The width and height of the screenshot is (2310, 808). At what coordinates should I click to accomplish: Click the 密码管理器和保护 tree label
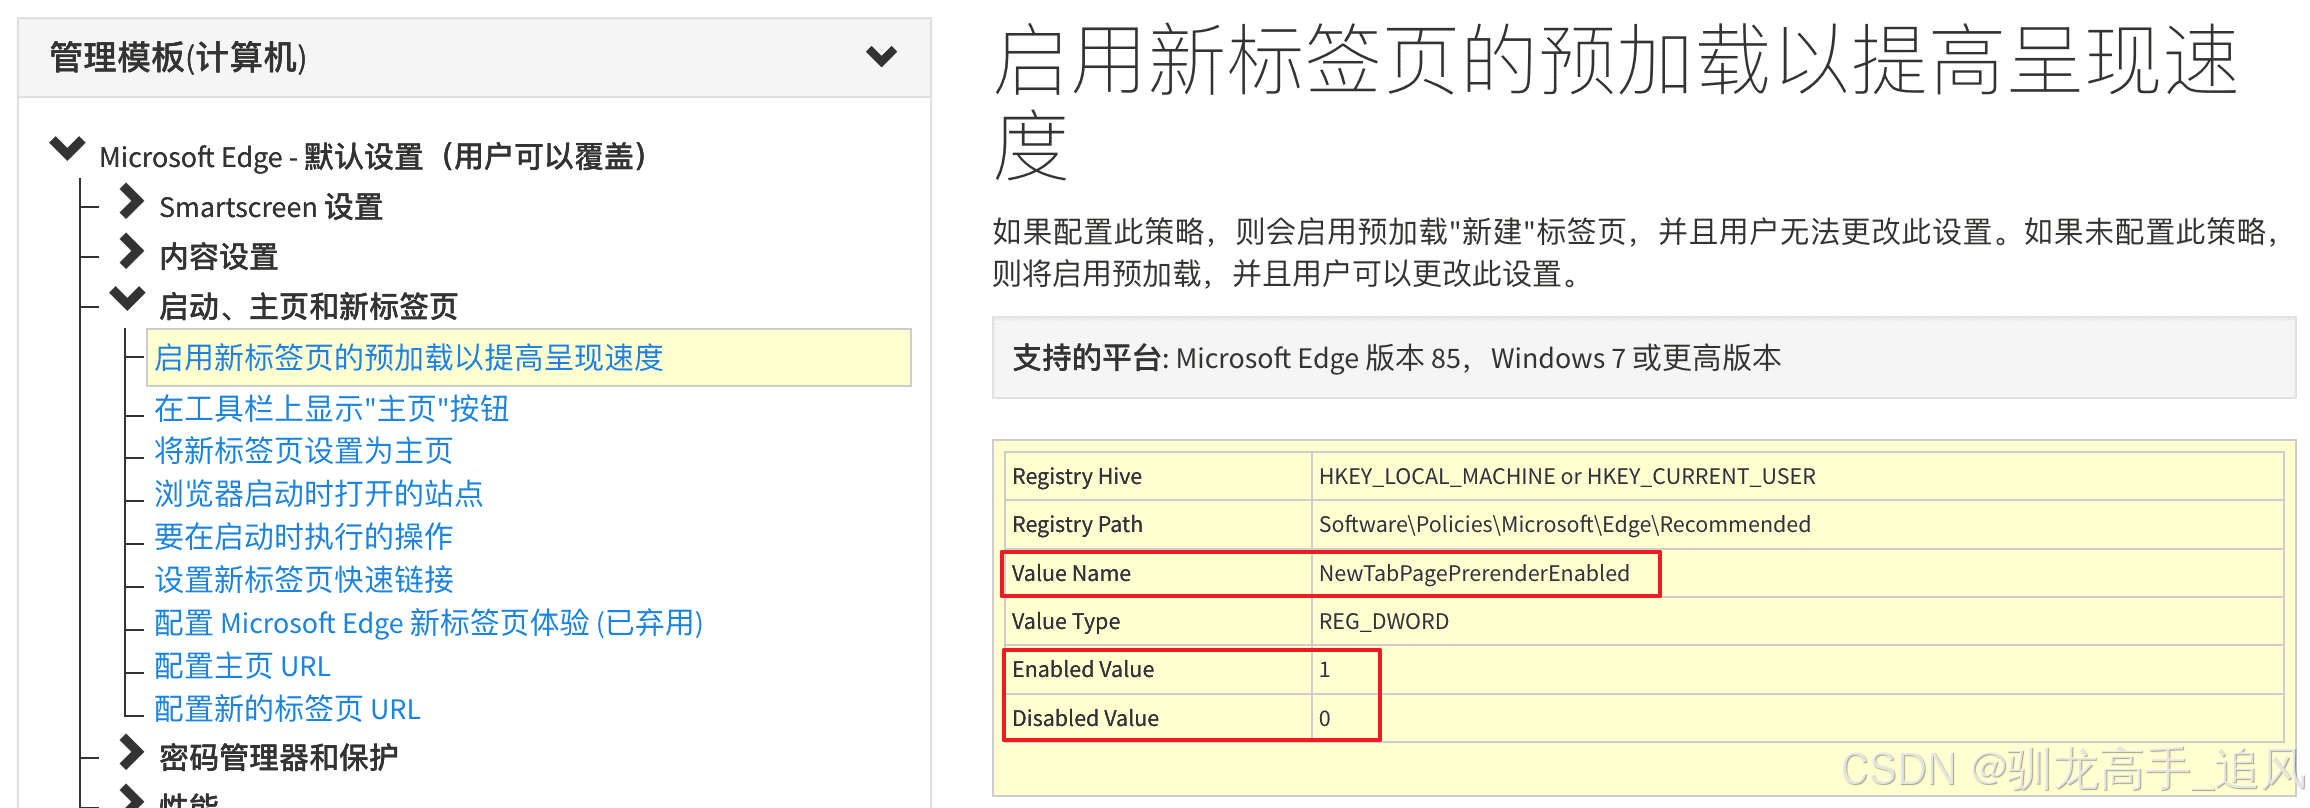coord(279,758)
